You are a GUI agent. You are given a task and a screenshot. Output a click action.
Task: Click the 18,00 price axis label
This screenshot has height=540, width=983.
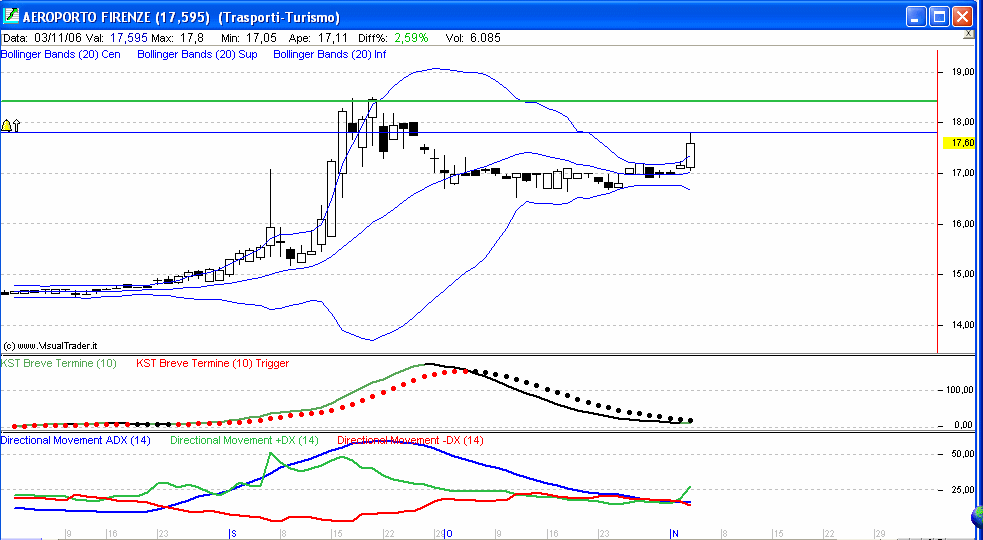click(964, 122)
